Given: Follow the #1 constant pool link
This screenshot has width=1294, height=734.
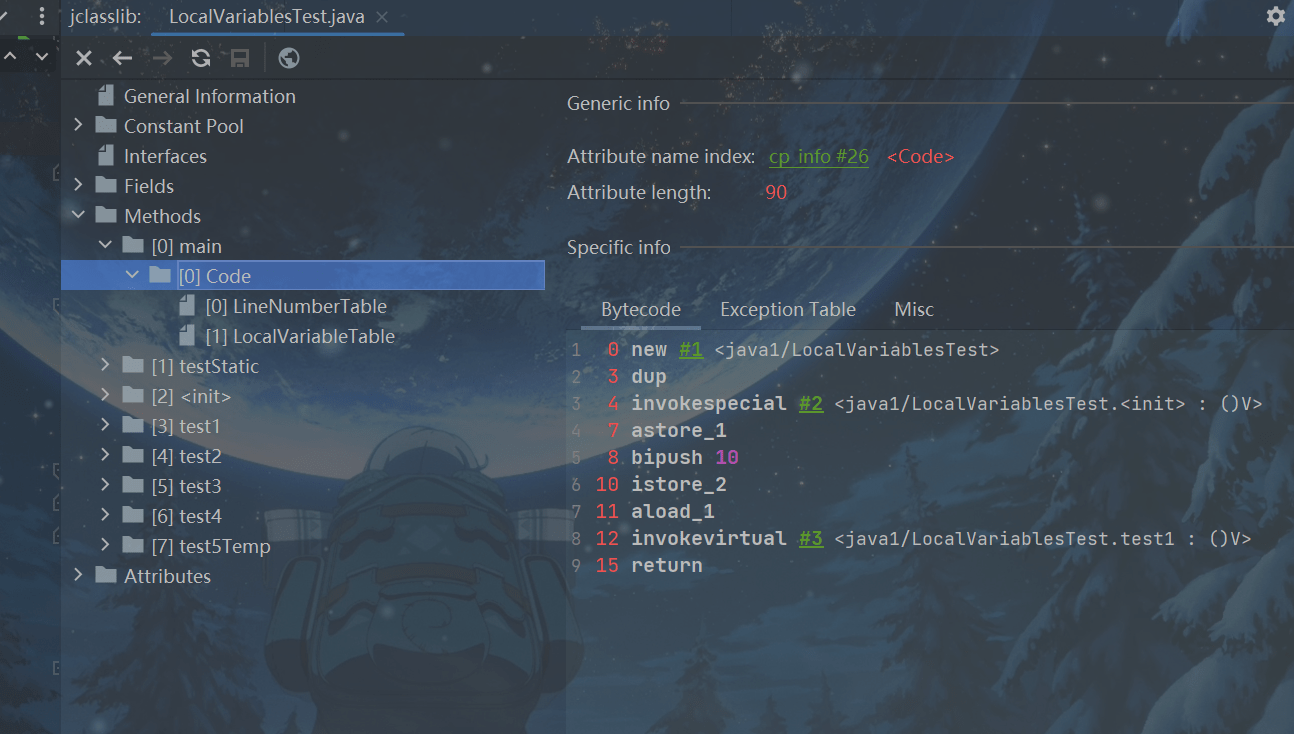Looking at the screenshot, I should 690,350.
